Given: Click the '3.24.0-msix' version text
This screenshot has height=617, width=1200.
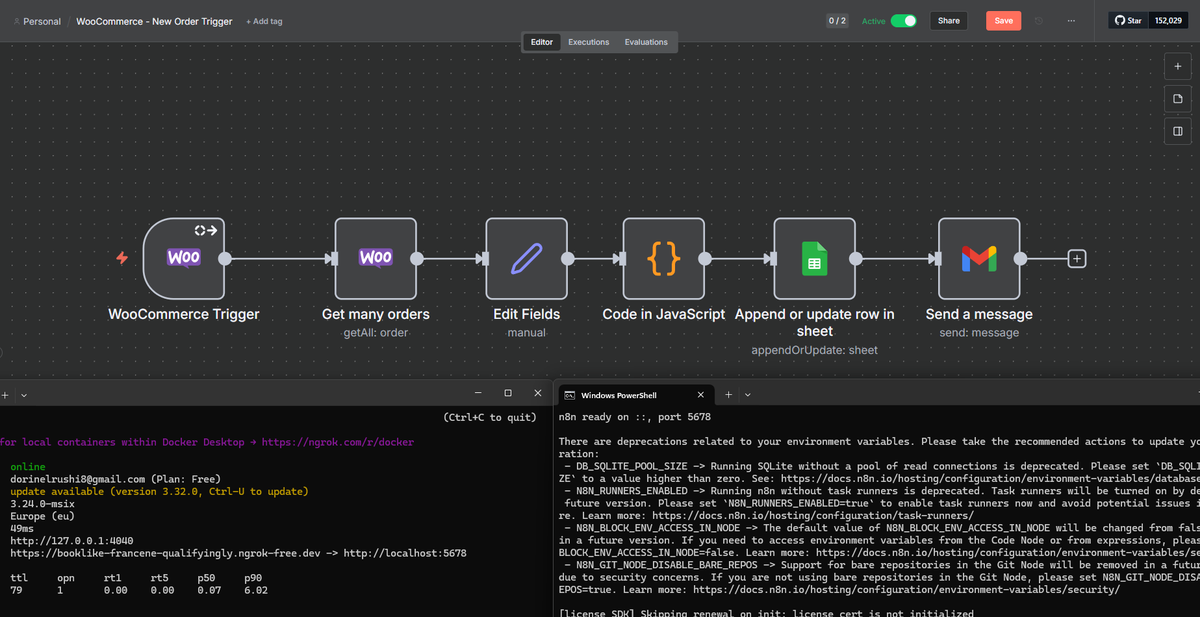Looking at the screenshot, I should pyautogui.click(x=44, y=504).
